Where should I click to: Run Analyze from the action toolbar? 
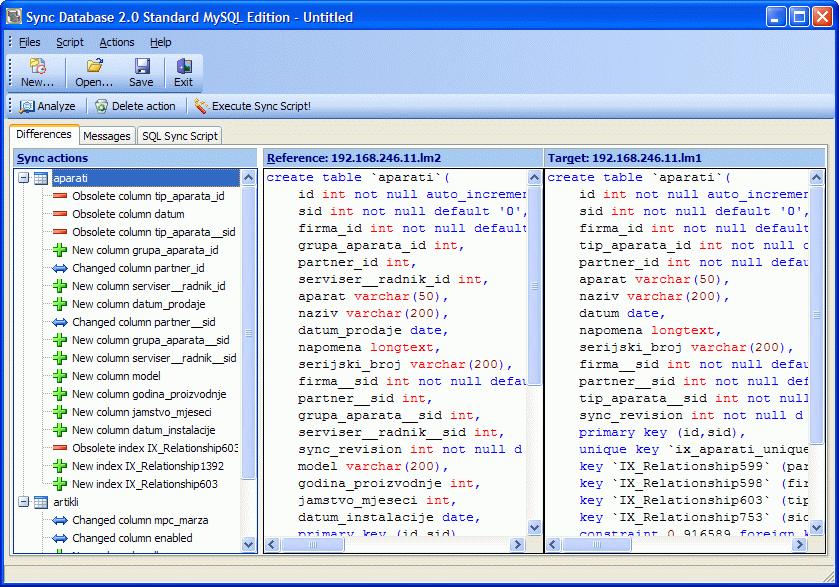[48, 106]
